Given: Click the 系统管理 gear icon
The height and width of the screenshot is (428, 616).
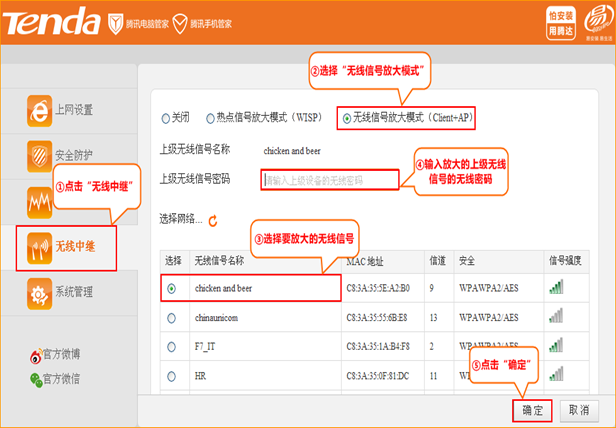Looking at the screenshot, I should tap(38, 293).
